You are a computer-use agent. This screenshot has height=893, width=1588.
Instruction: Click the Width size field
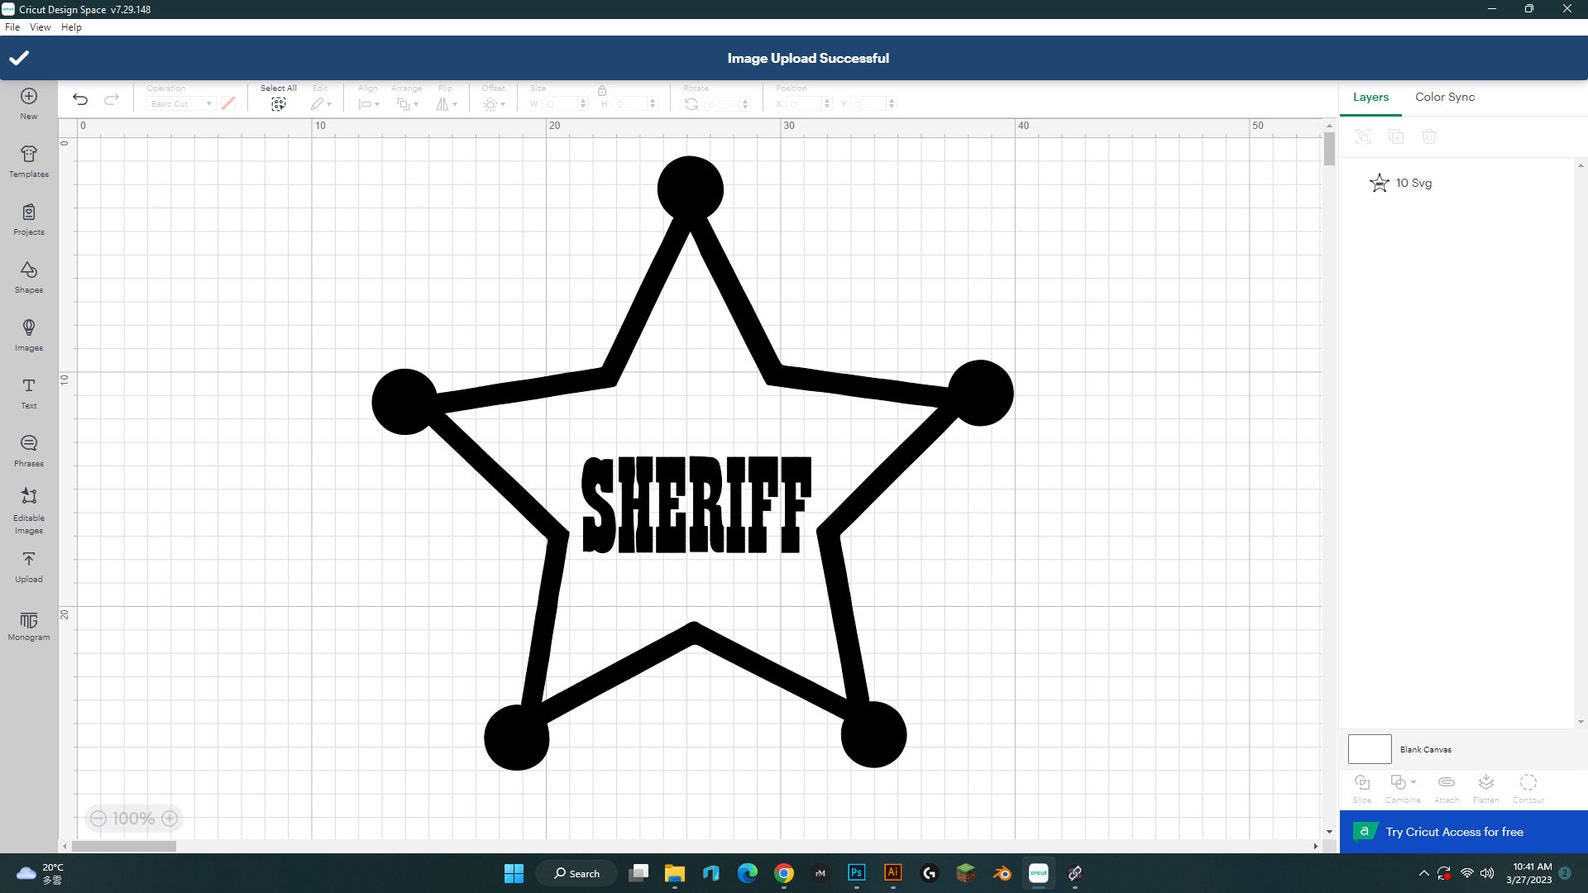coord(559,104)
